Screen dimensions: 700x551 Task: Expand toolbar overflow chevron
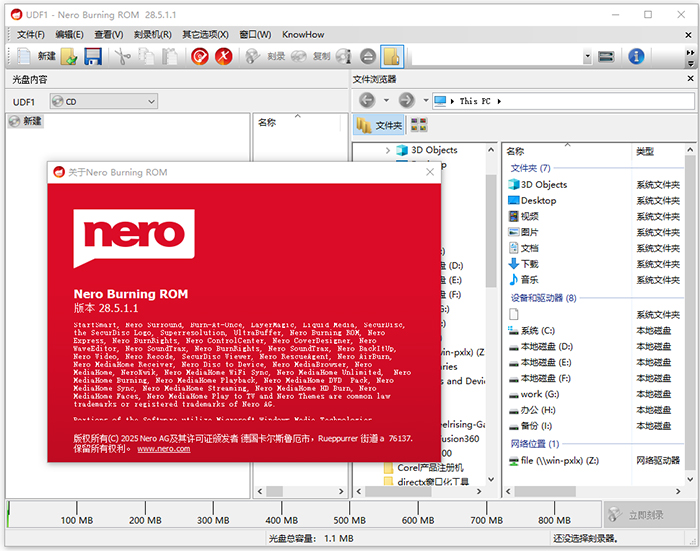pos(690,53)
